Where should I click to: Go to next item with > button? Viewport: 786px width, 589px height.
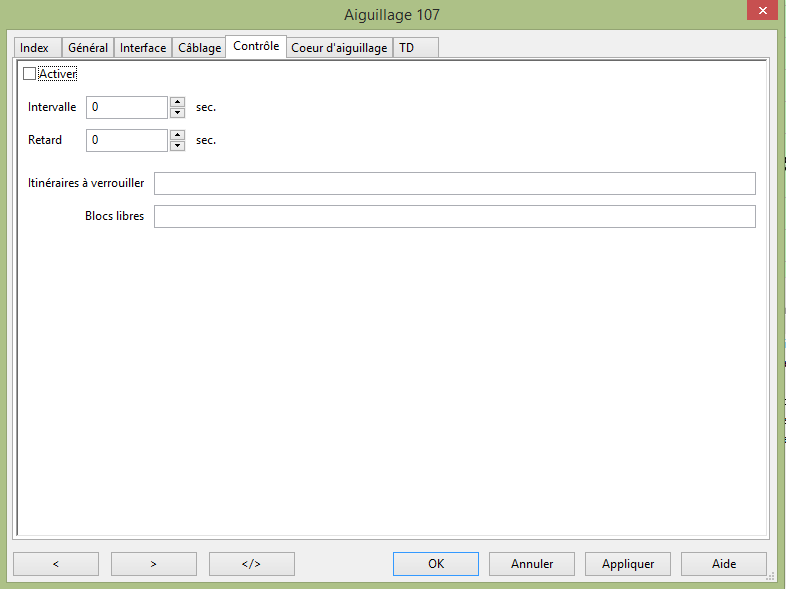pos(153,564)
